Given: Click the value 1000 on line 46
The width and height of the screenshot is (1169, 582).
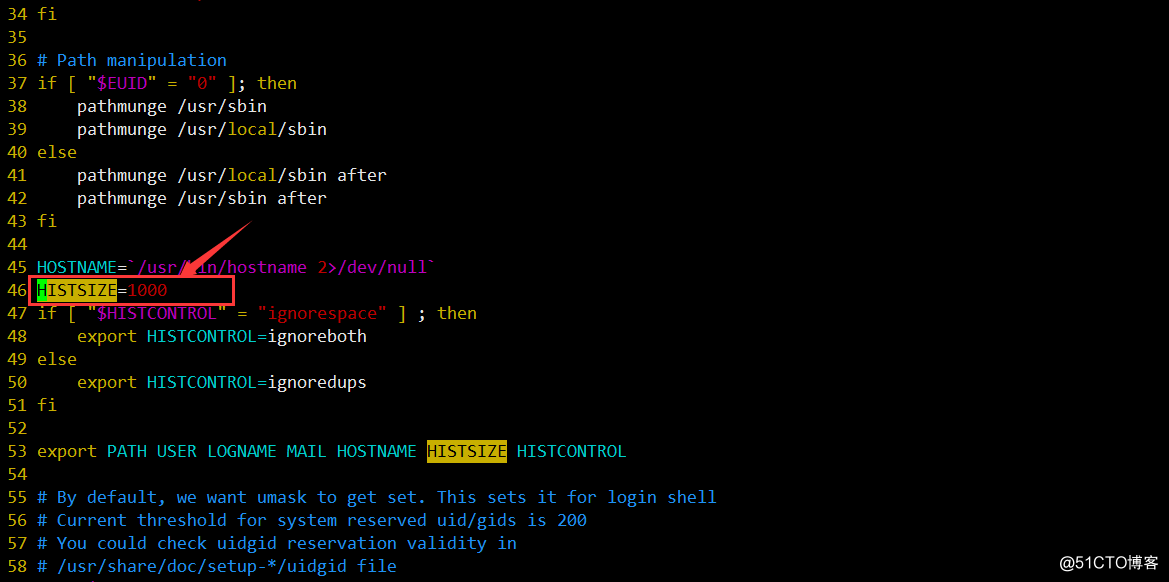Looking at the screenshot, I should tap(148, 289).
